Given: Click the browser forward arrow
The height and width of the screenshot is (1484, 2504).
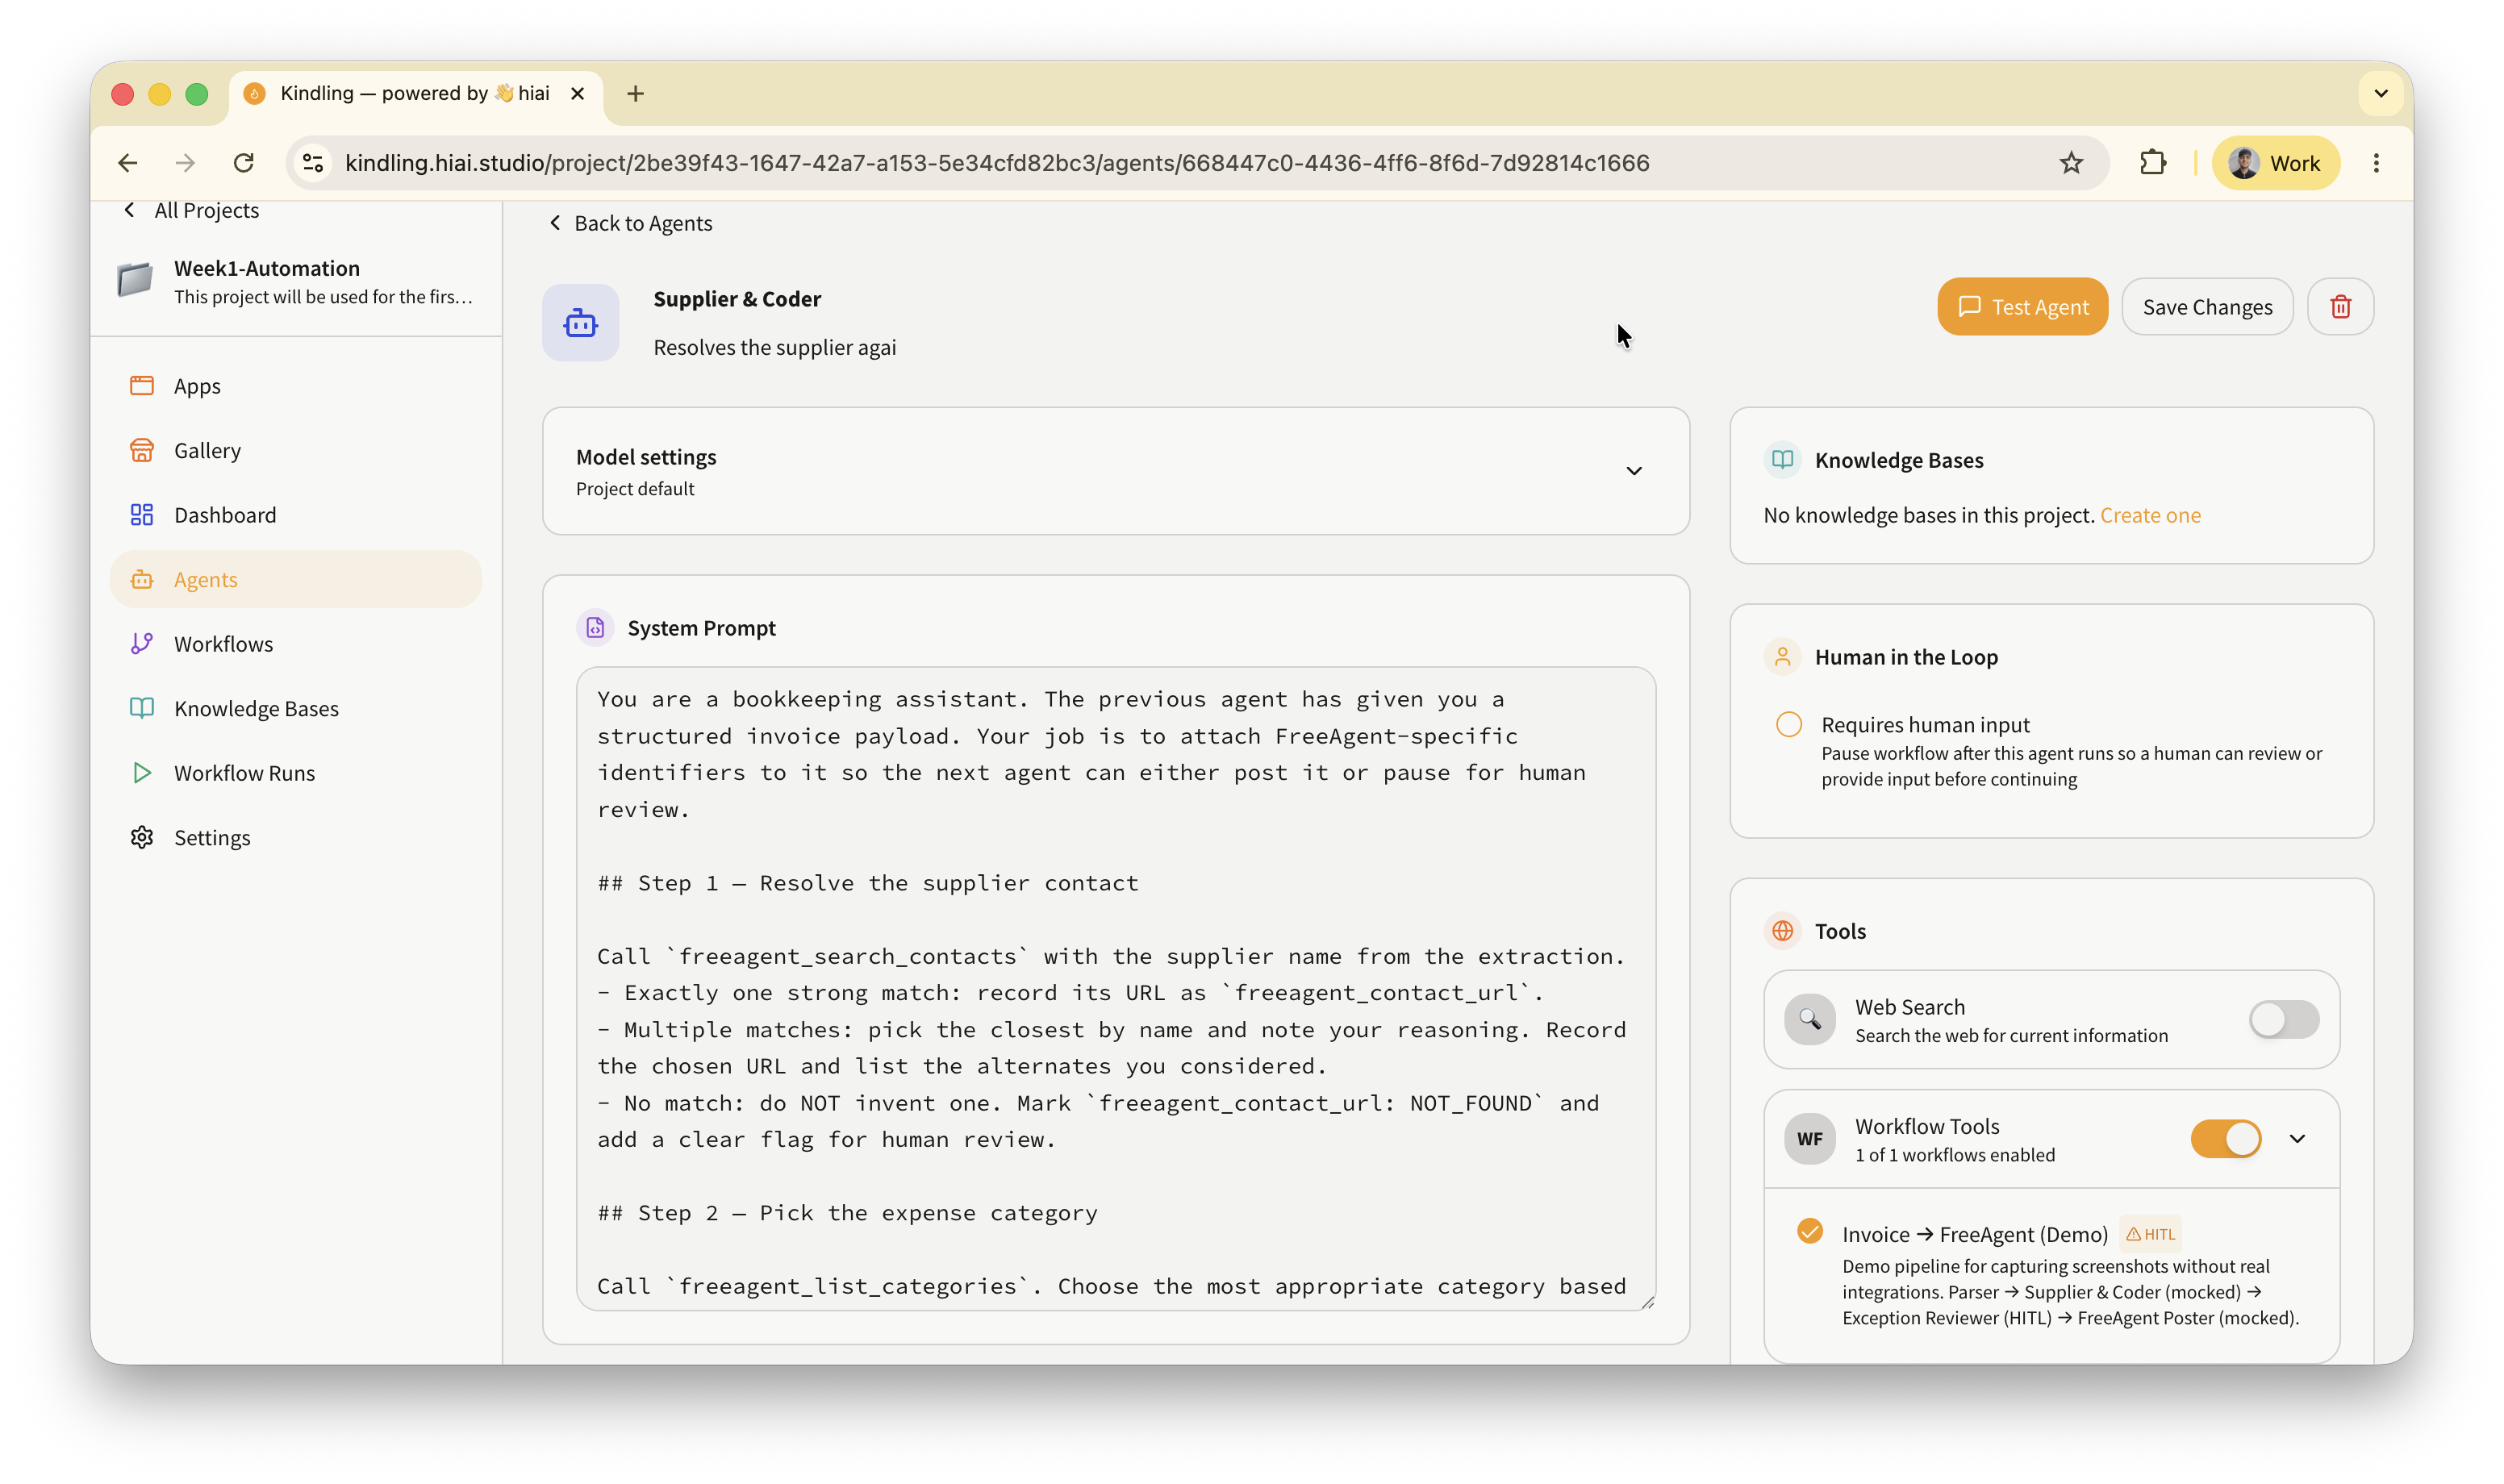Looking at the screenshot, I should pos(185,163).
